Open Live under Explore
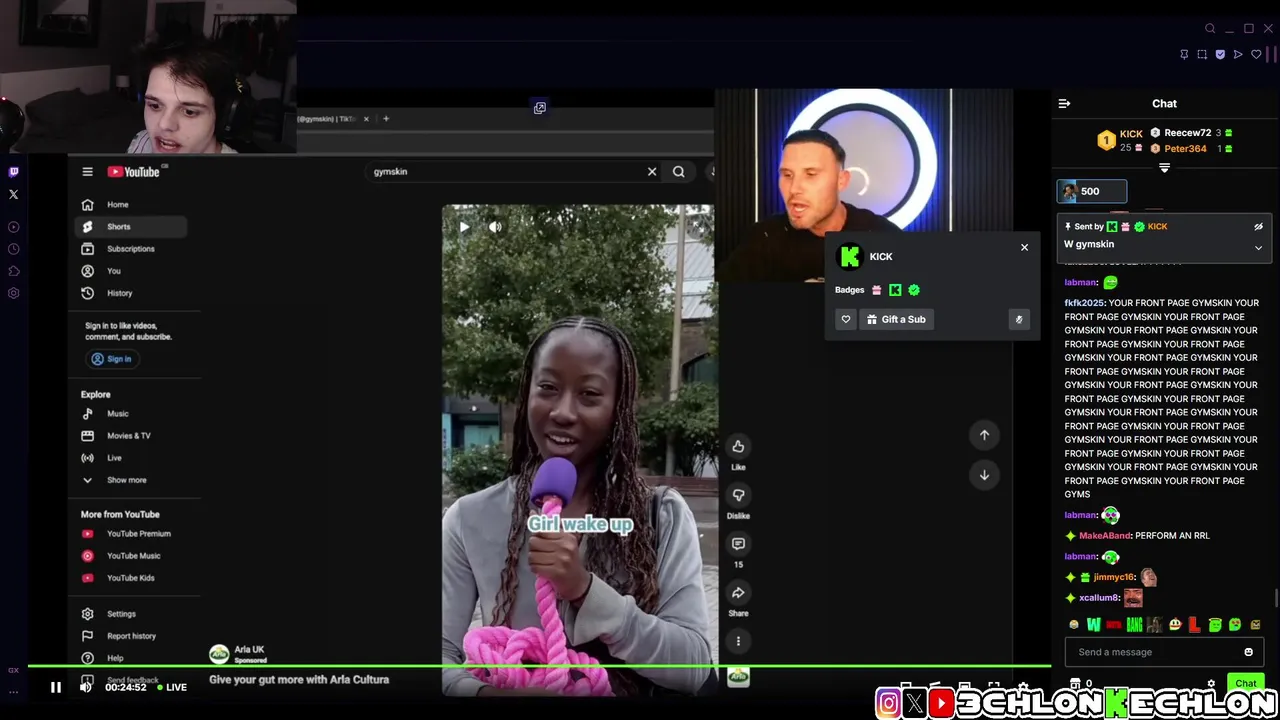 coord(132,458)
